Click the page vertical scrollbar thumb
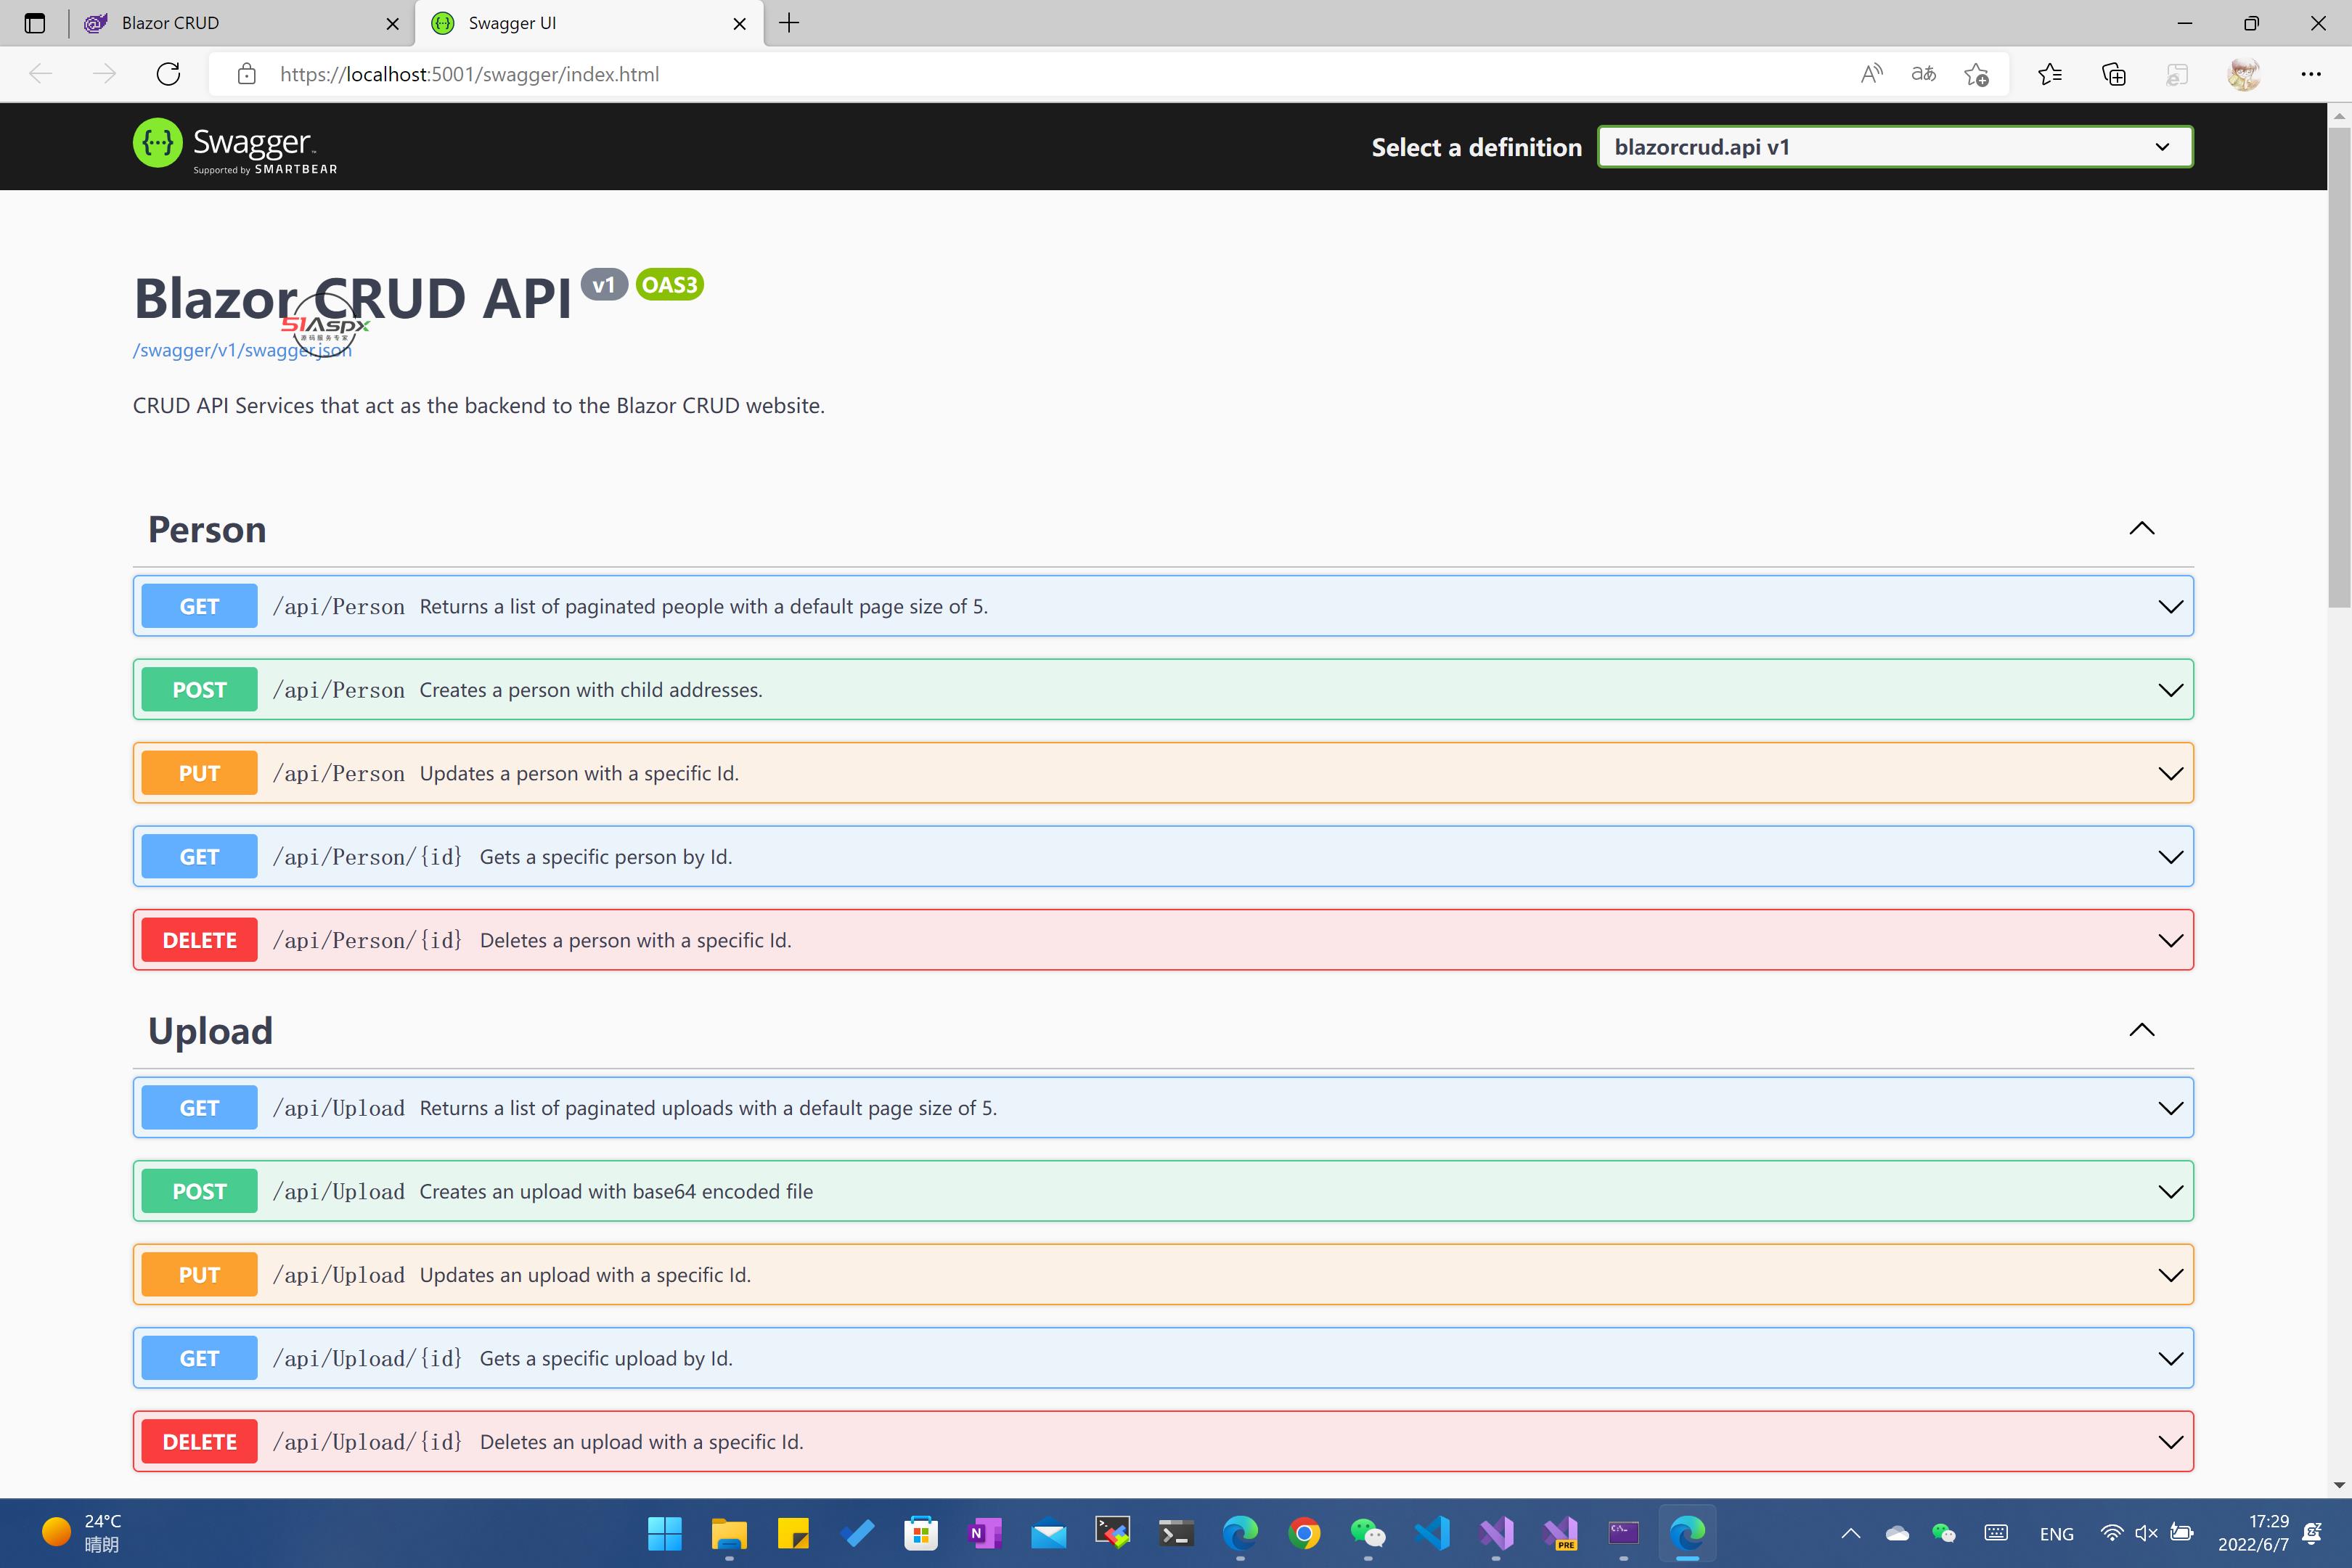The width and height of the screenshot is (2352, 1568). pyautogui.click(x=2339, y=366)
